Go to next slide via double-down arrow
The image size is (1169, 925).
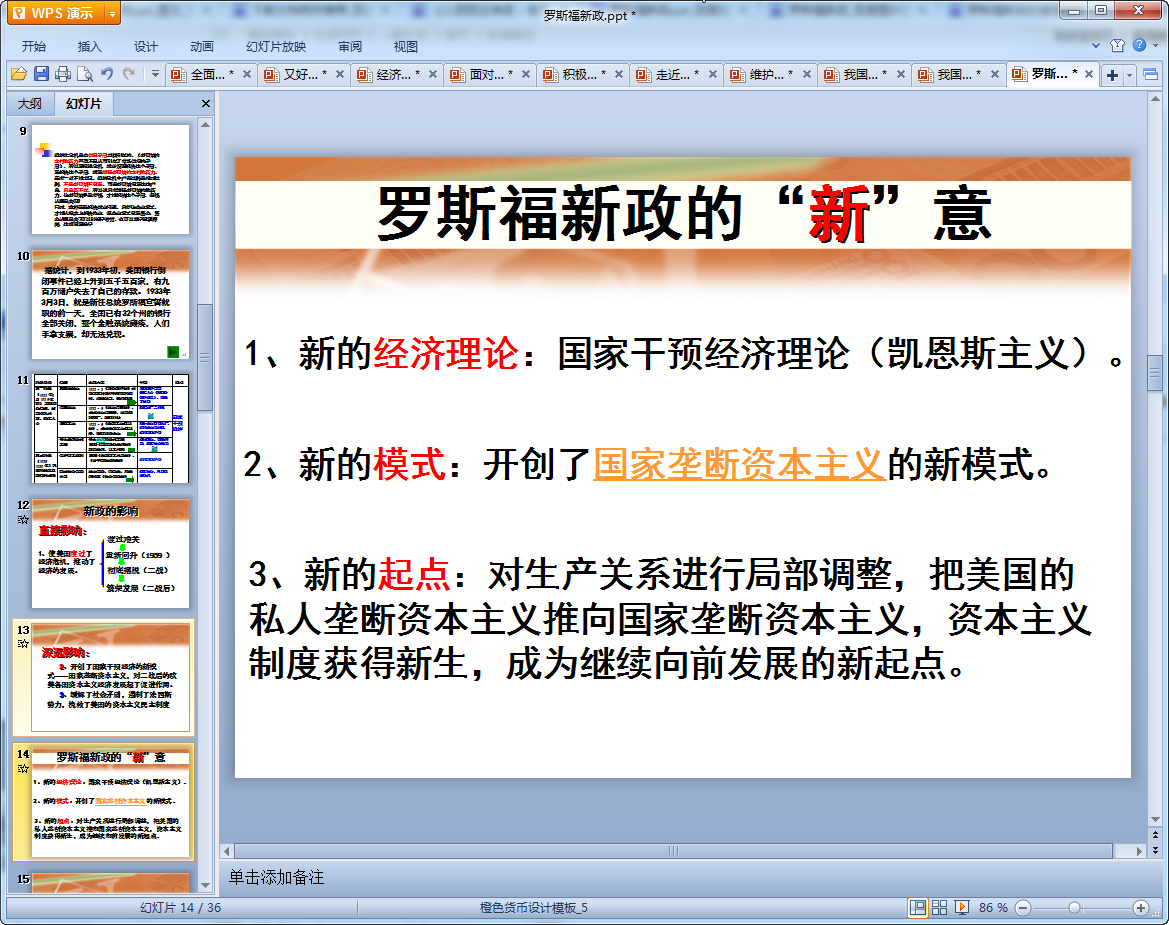1156,850
